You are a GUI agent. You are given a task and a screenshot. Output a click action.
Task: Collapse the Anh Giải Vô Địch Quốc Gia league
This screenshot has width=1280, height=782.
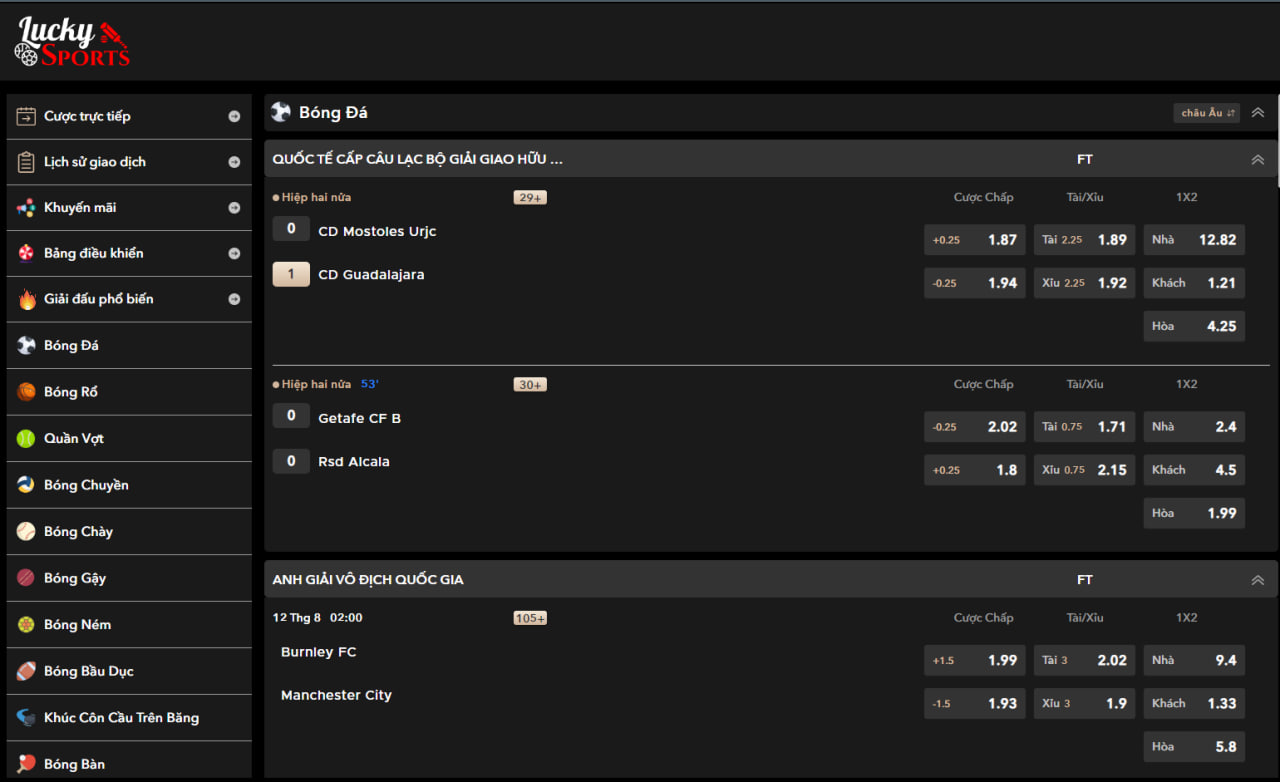tap(1258, 580)
